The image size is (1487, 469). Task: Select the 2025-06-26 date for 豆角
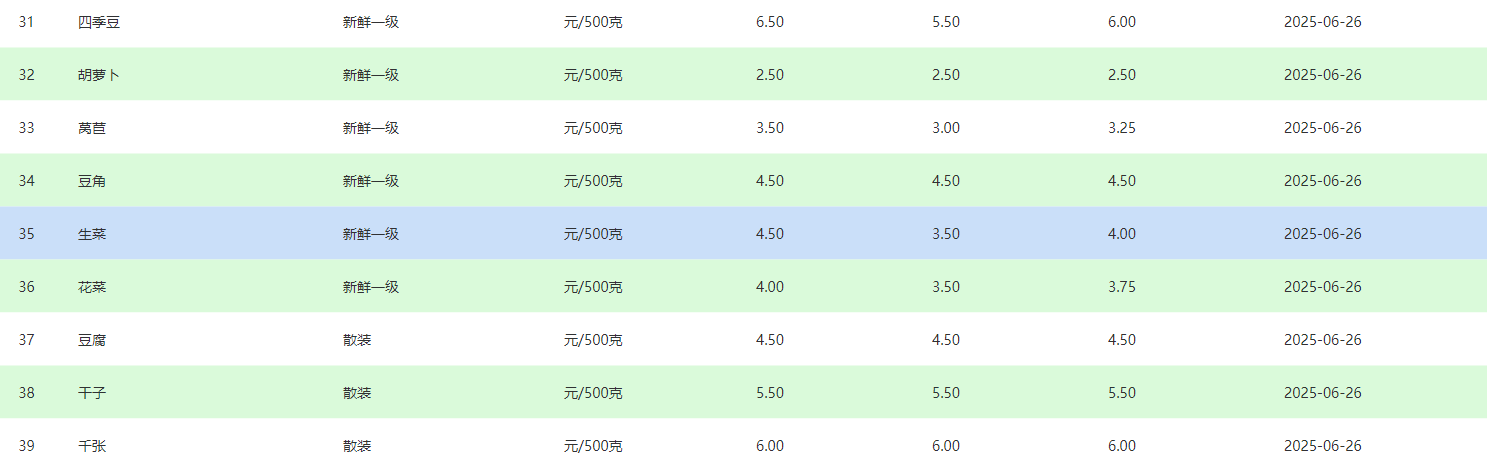click(1323, 181)
